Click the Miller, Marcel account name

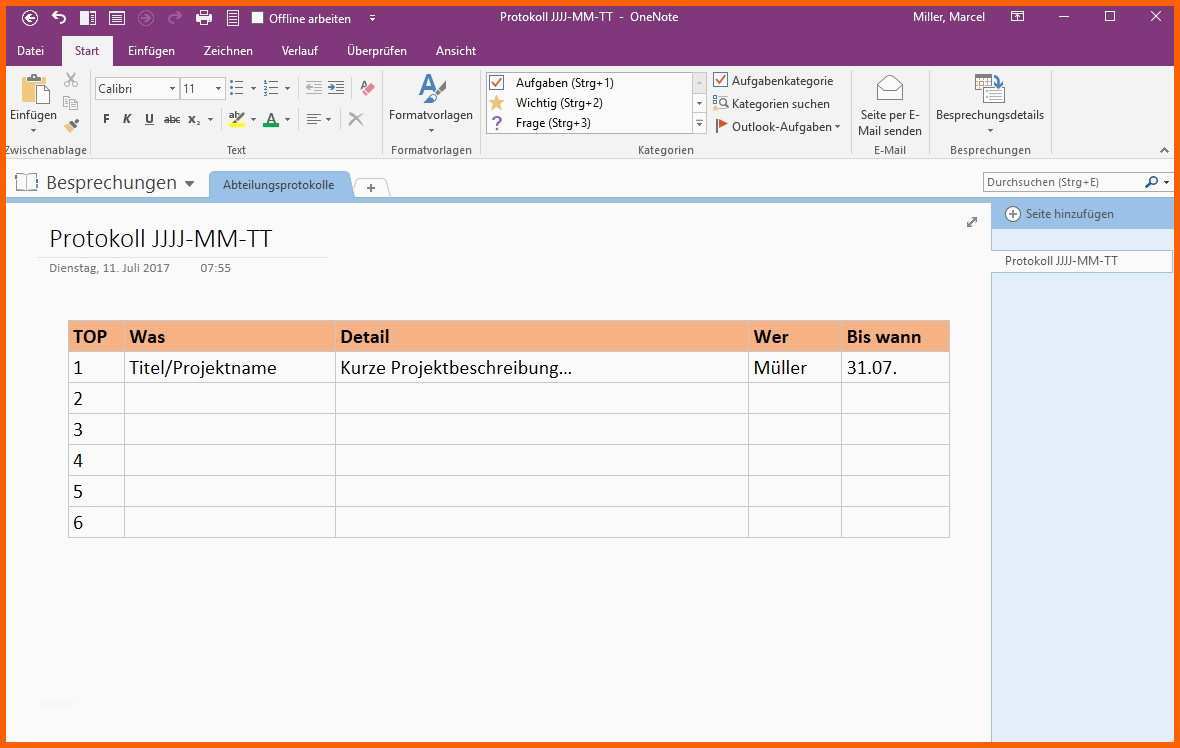(x=948, y=17)
